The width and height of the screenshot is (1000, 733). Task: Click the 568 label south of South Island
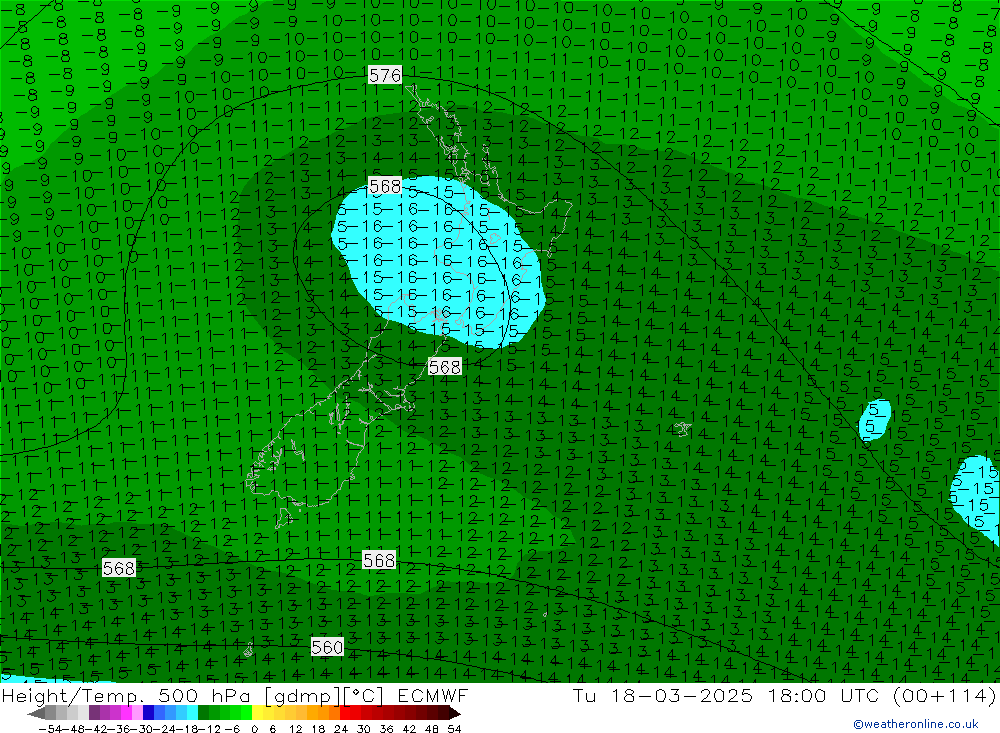379,560
